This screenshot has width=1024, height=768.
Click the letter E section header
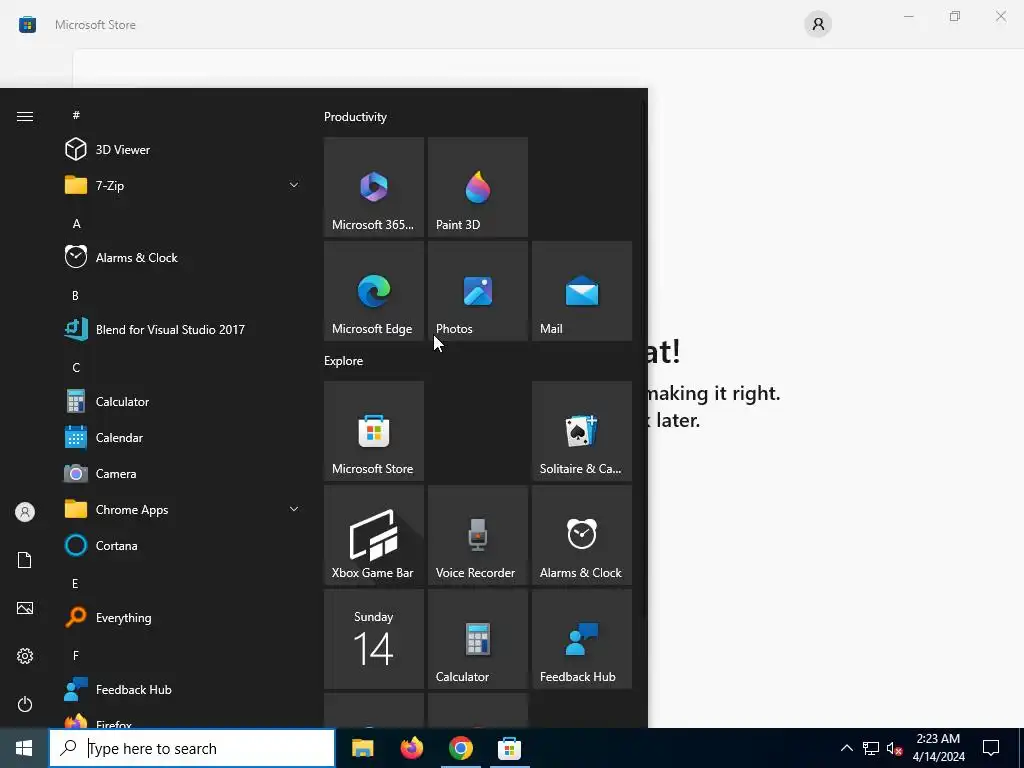point(75,583)
